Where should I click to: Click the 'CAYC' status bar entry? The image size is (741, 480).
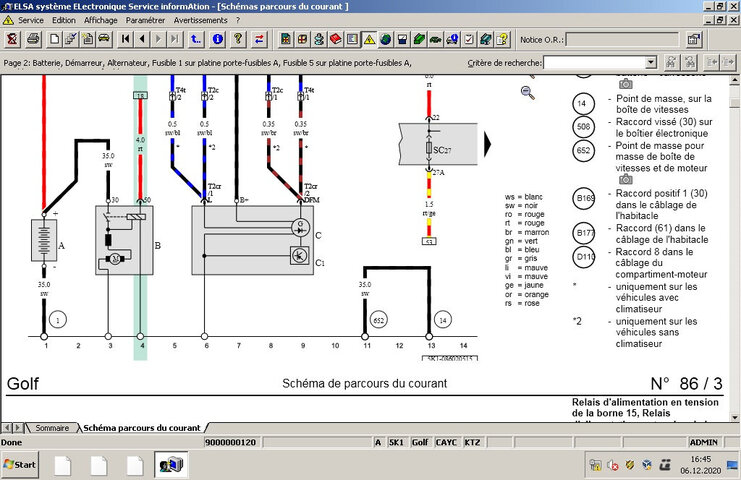click(446, 442)
